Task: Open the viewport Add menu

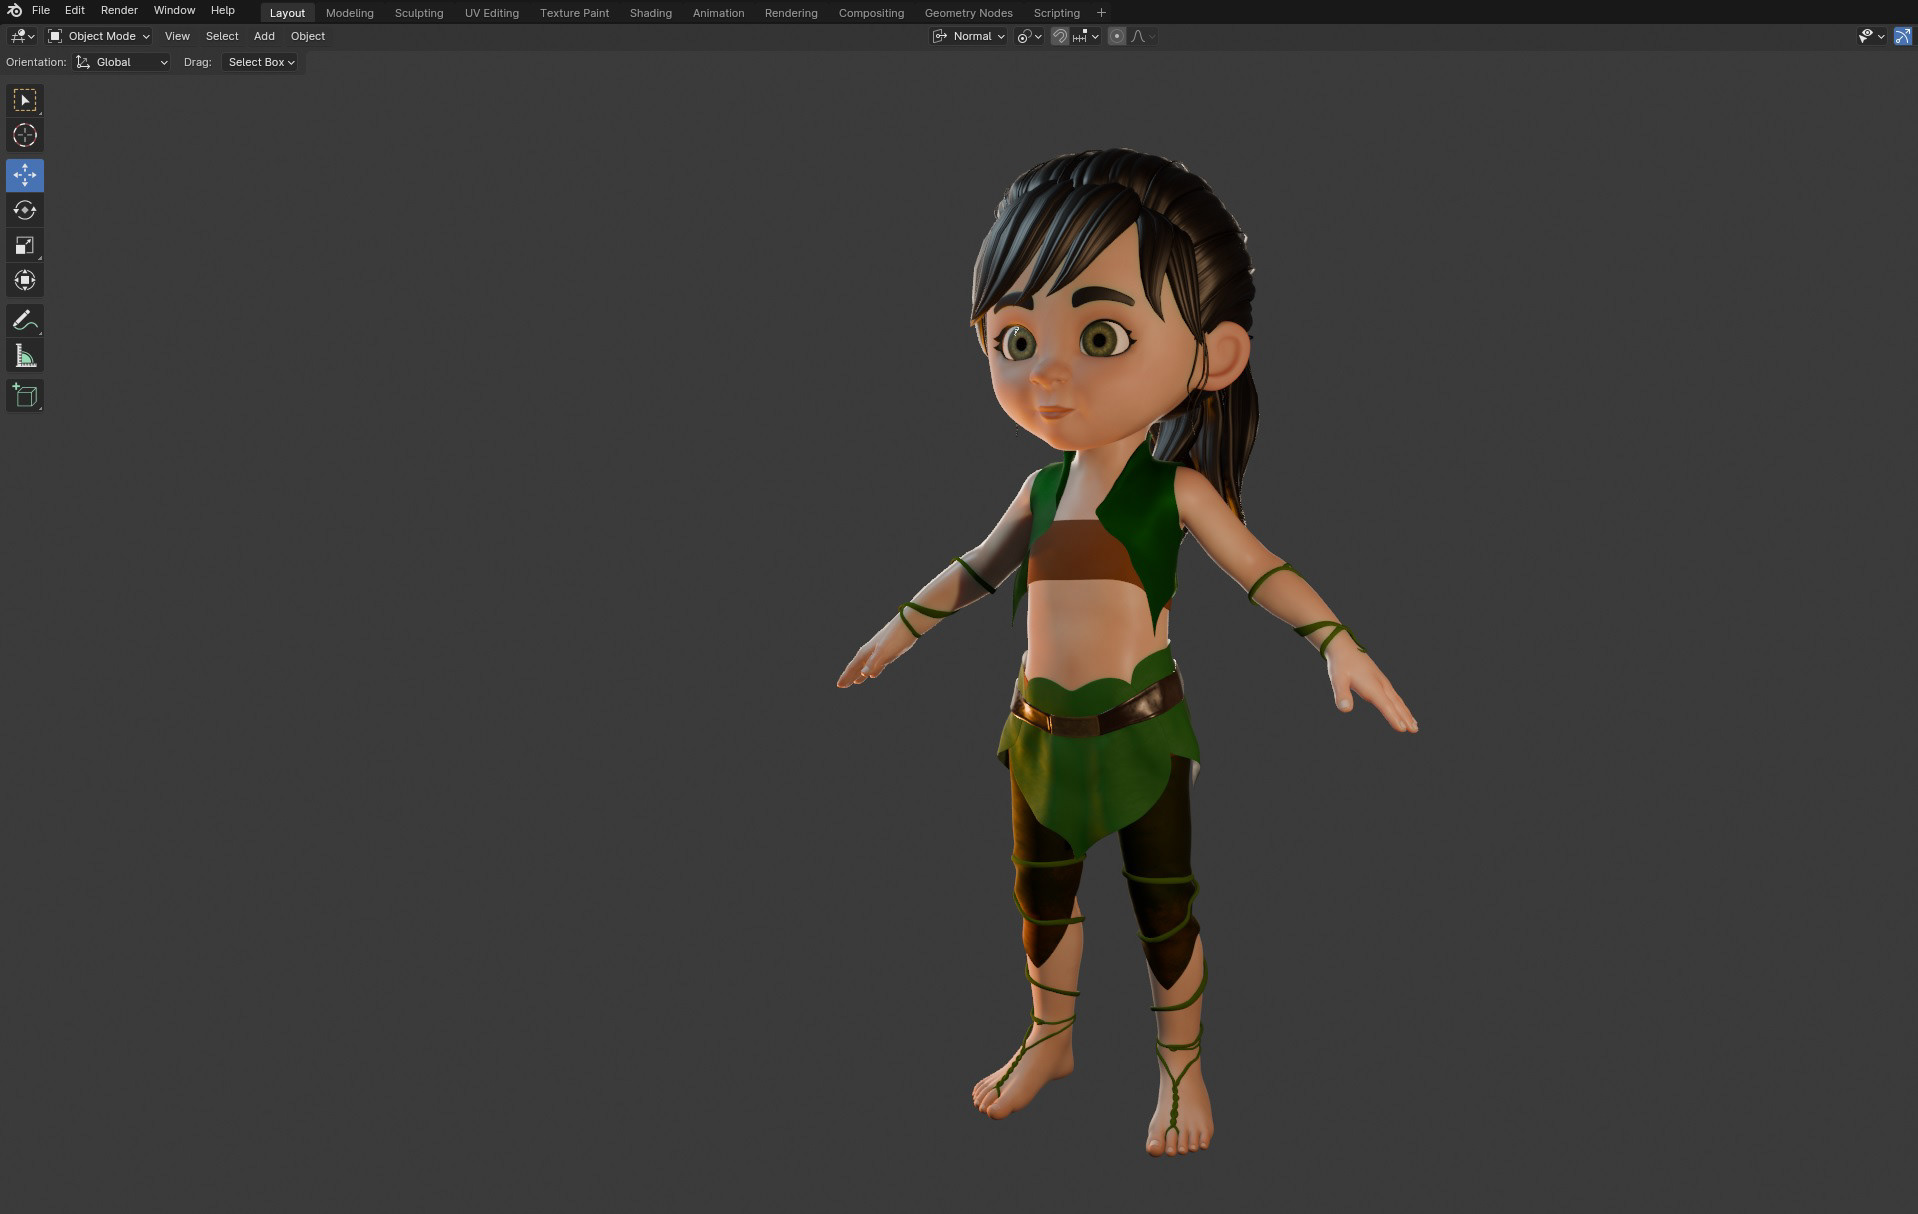Action: [264, 36]
